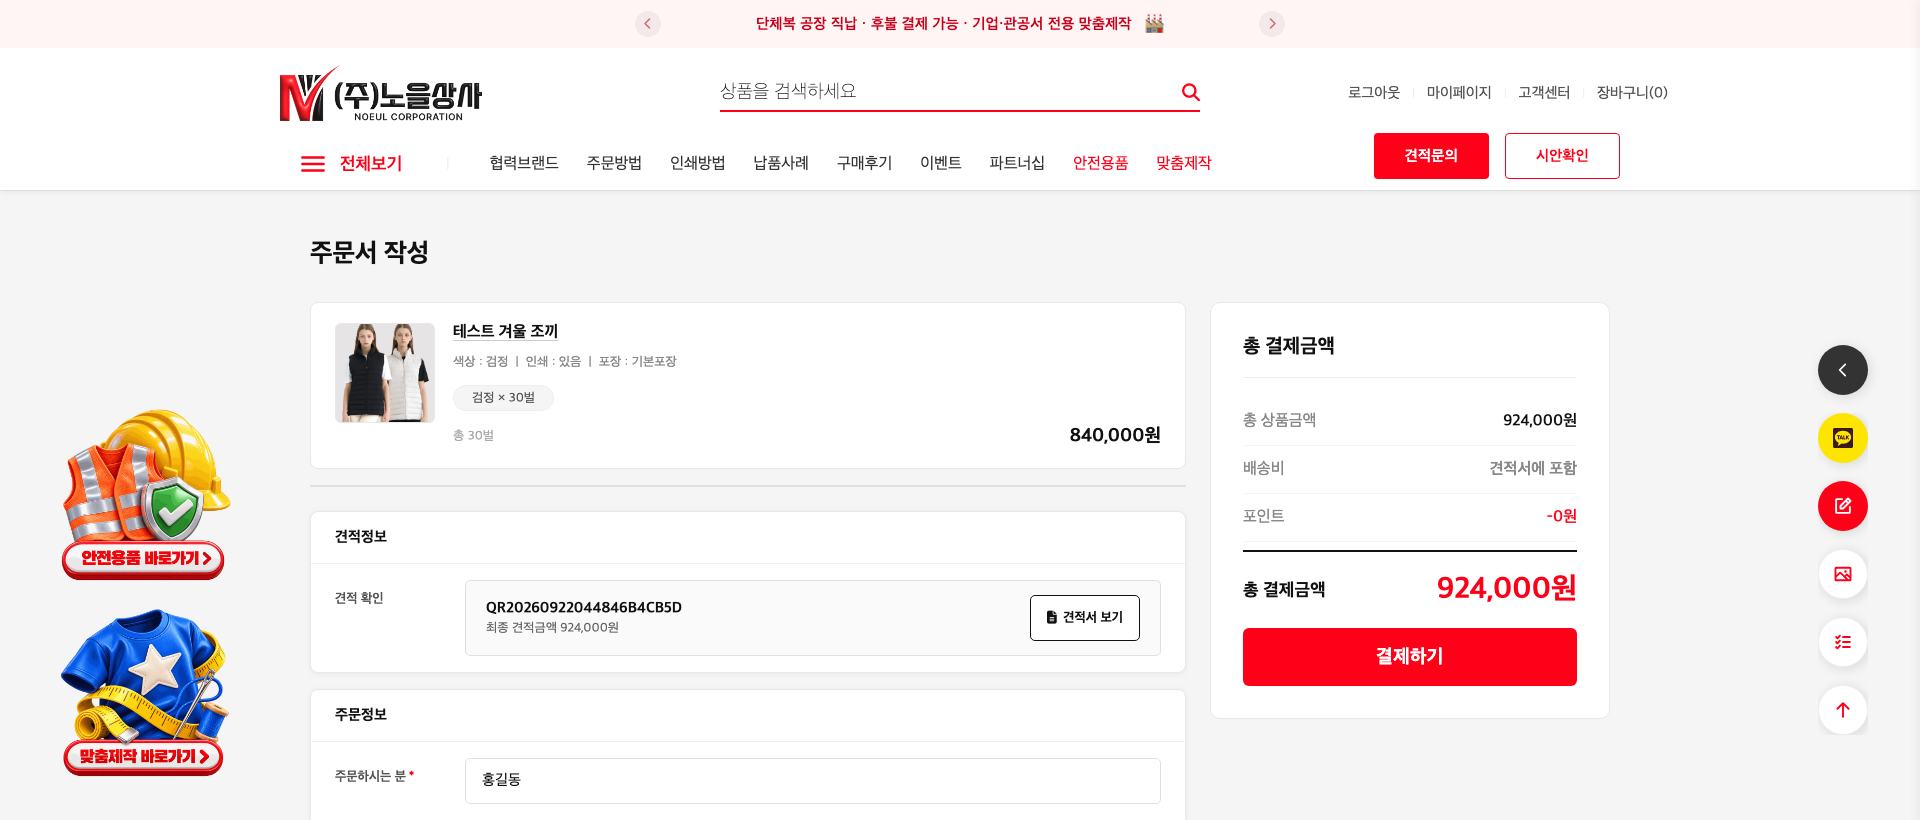Image resolution: width=1920 pixels, height=820 pixels.
Task: Open 납품사례 menu
Action: (x=781, y=163)
